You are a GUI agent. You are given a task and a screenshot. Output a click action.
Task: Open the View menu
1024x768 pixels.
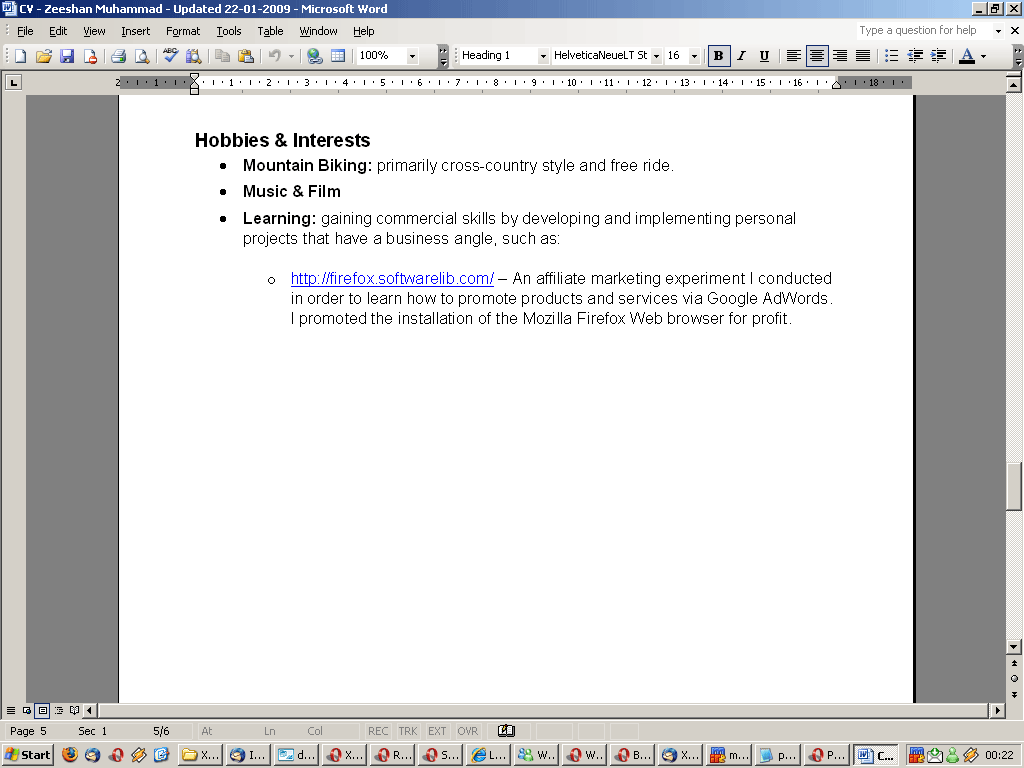click(94, 31)
